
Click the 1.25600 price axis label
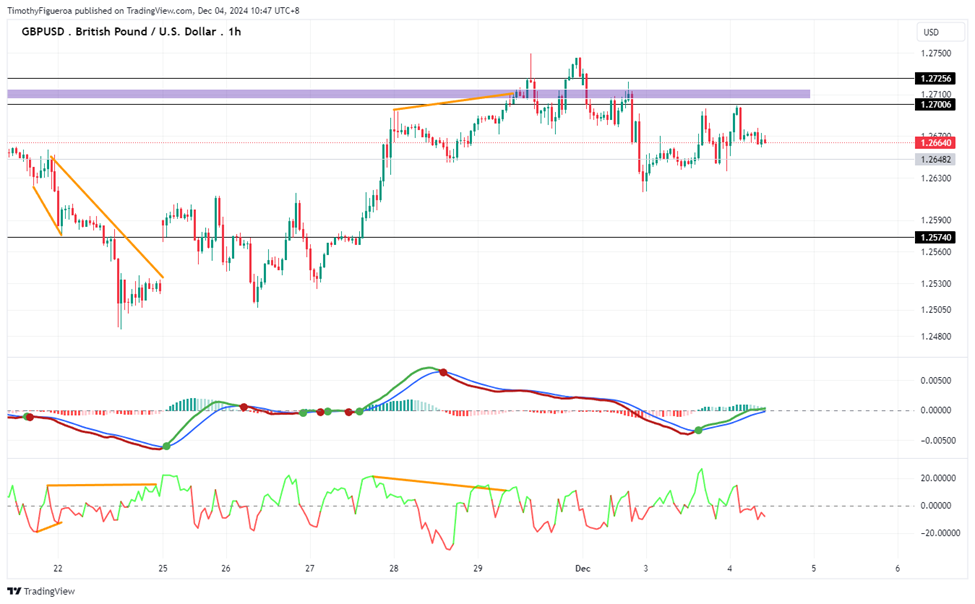(936, 253)
